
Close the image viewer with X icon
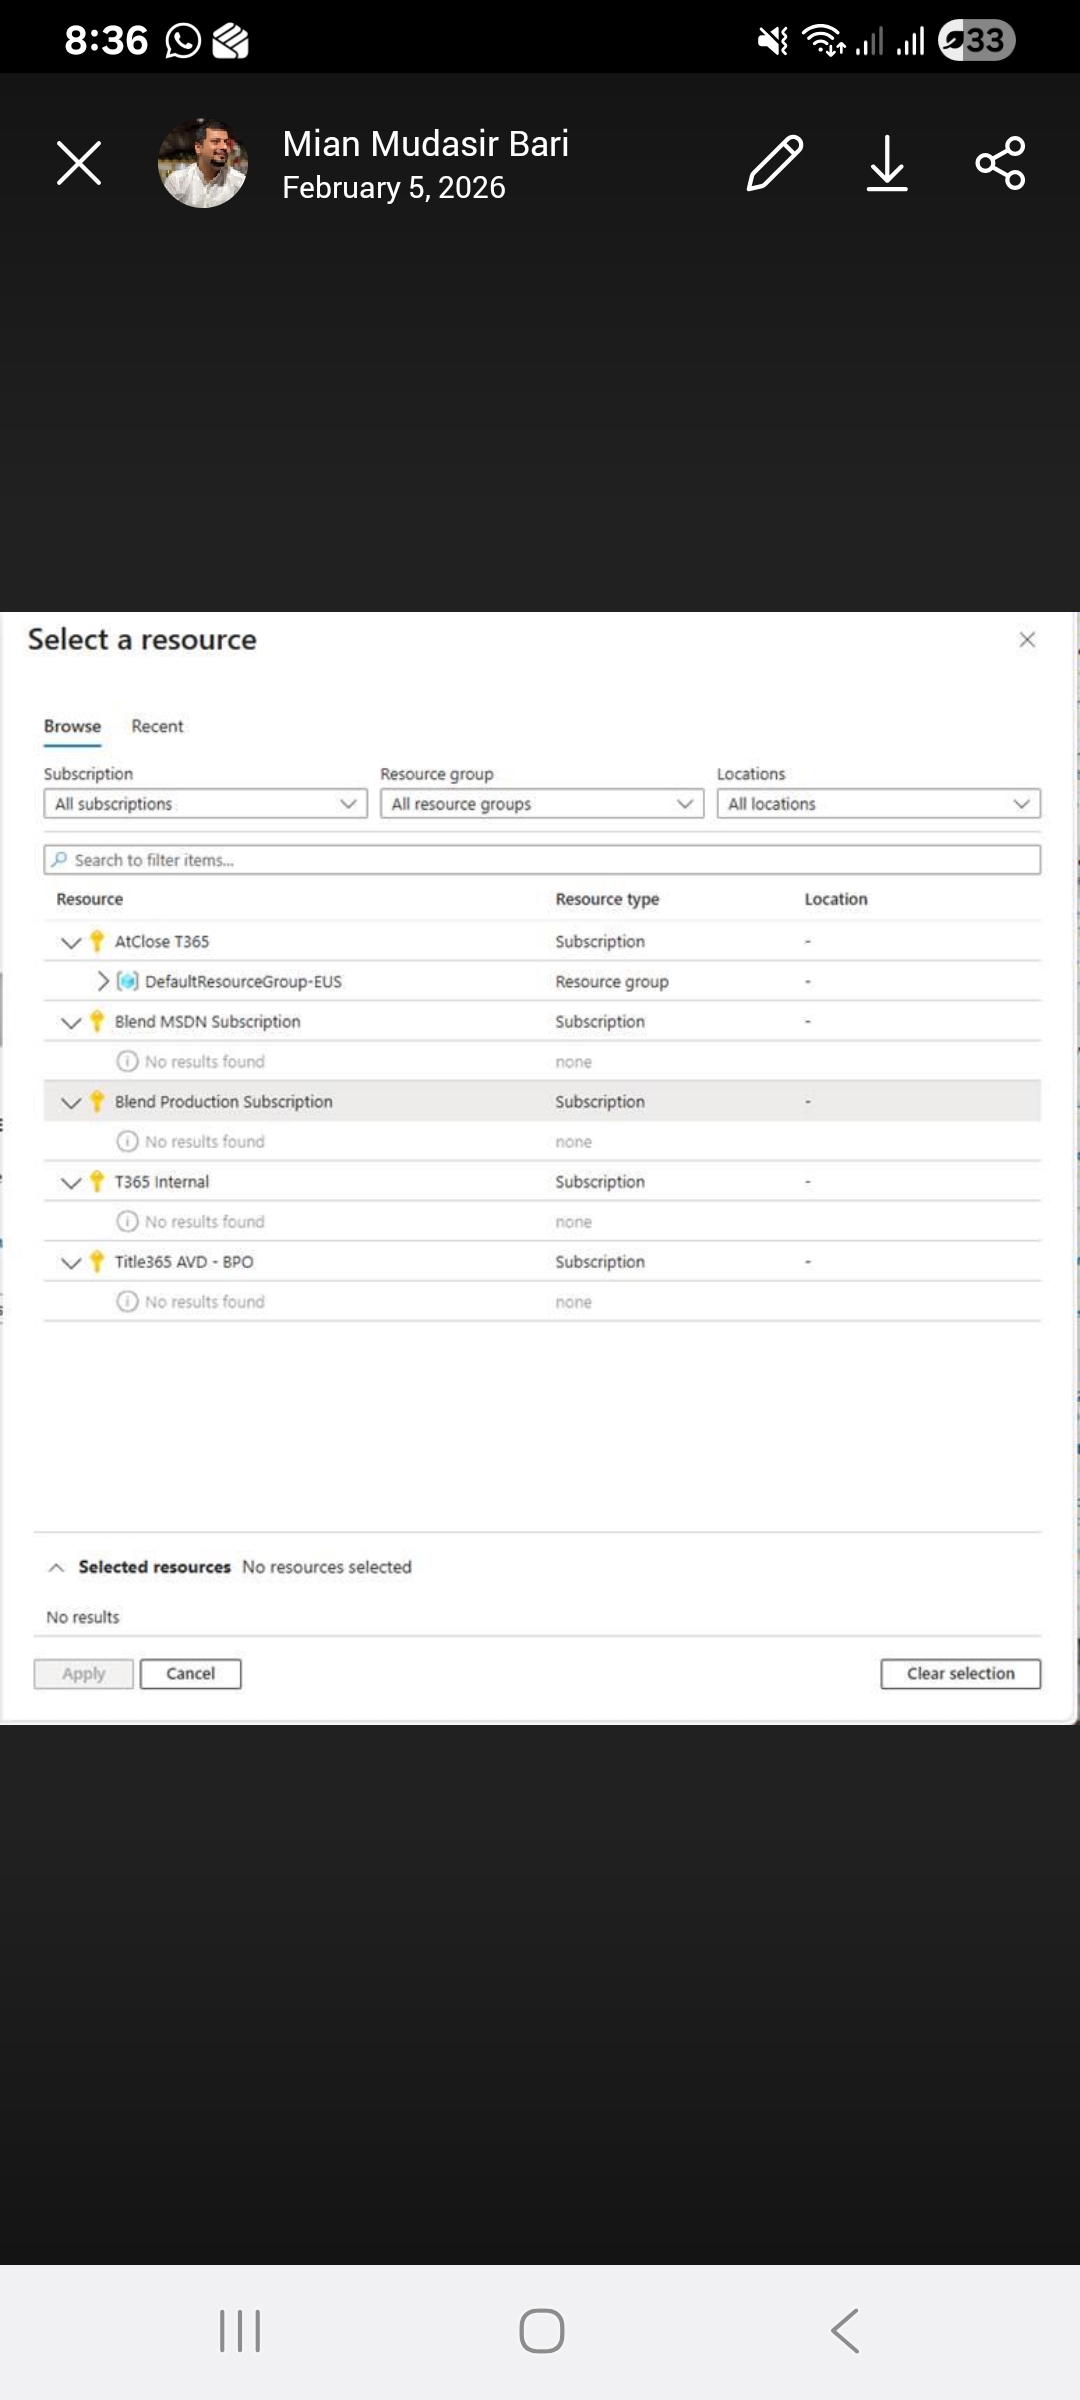click(79, 163)
